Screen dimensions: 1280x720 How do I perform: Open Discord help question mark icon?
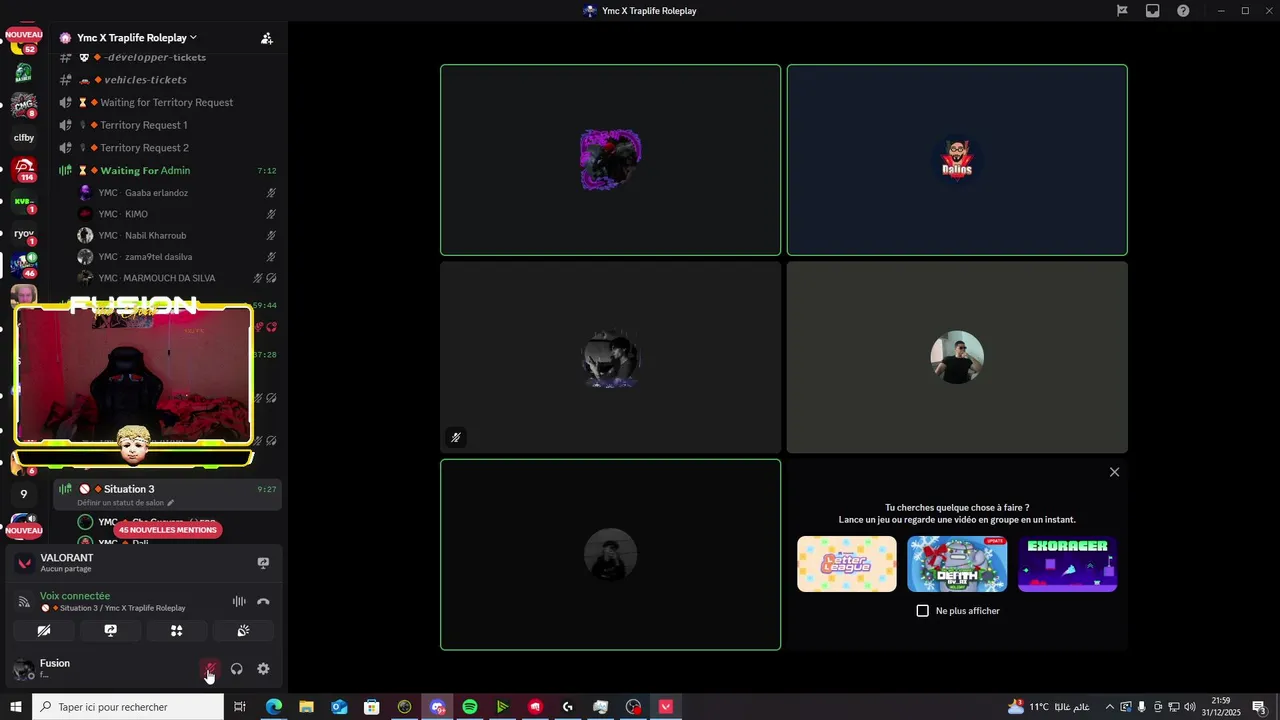pos(1183,11)
